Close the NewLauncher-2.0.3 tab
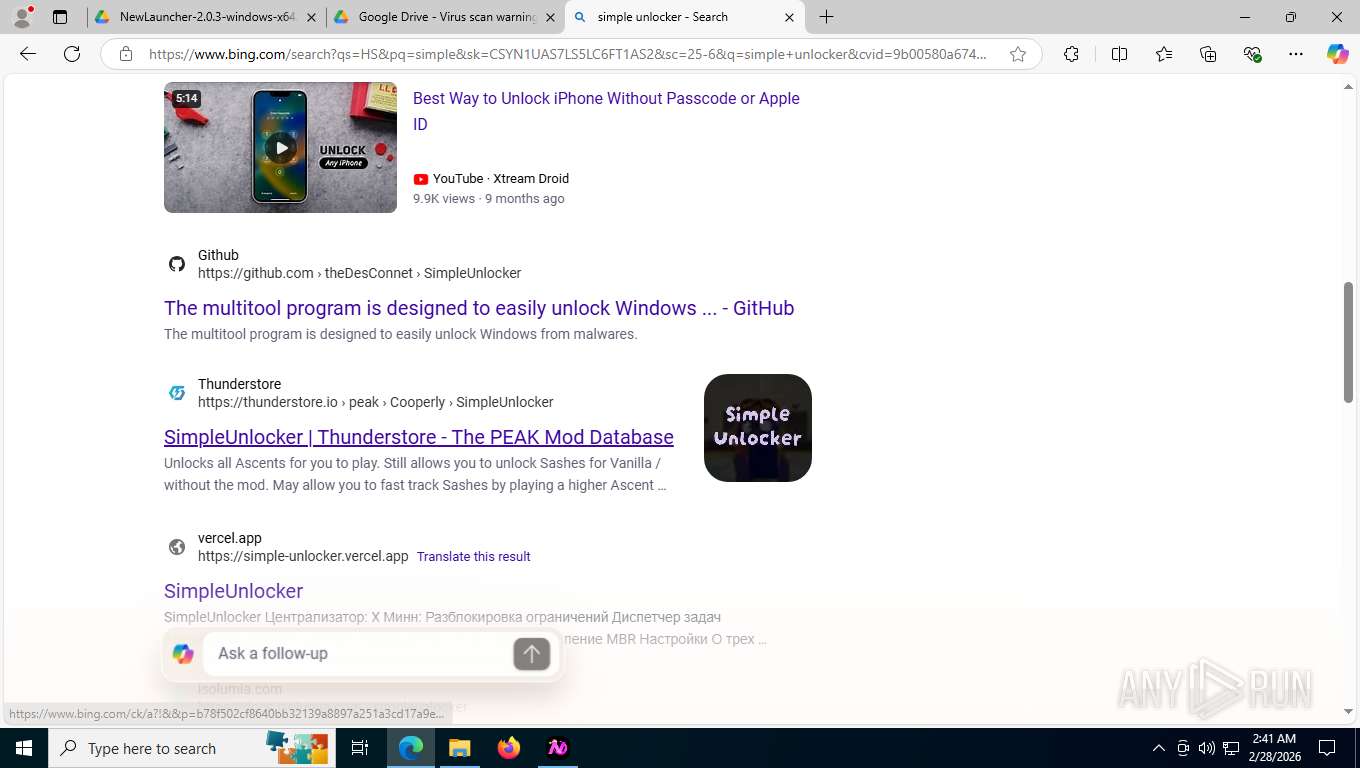1360x768 pixels. (x=311, y=17)
